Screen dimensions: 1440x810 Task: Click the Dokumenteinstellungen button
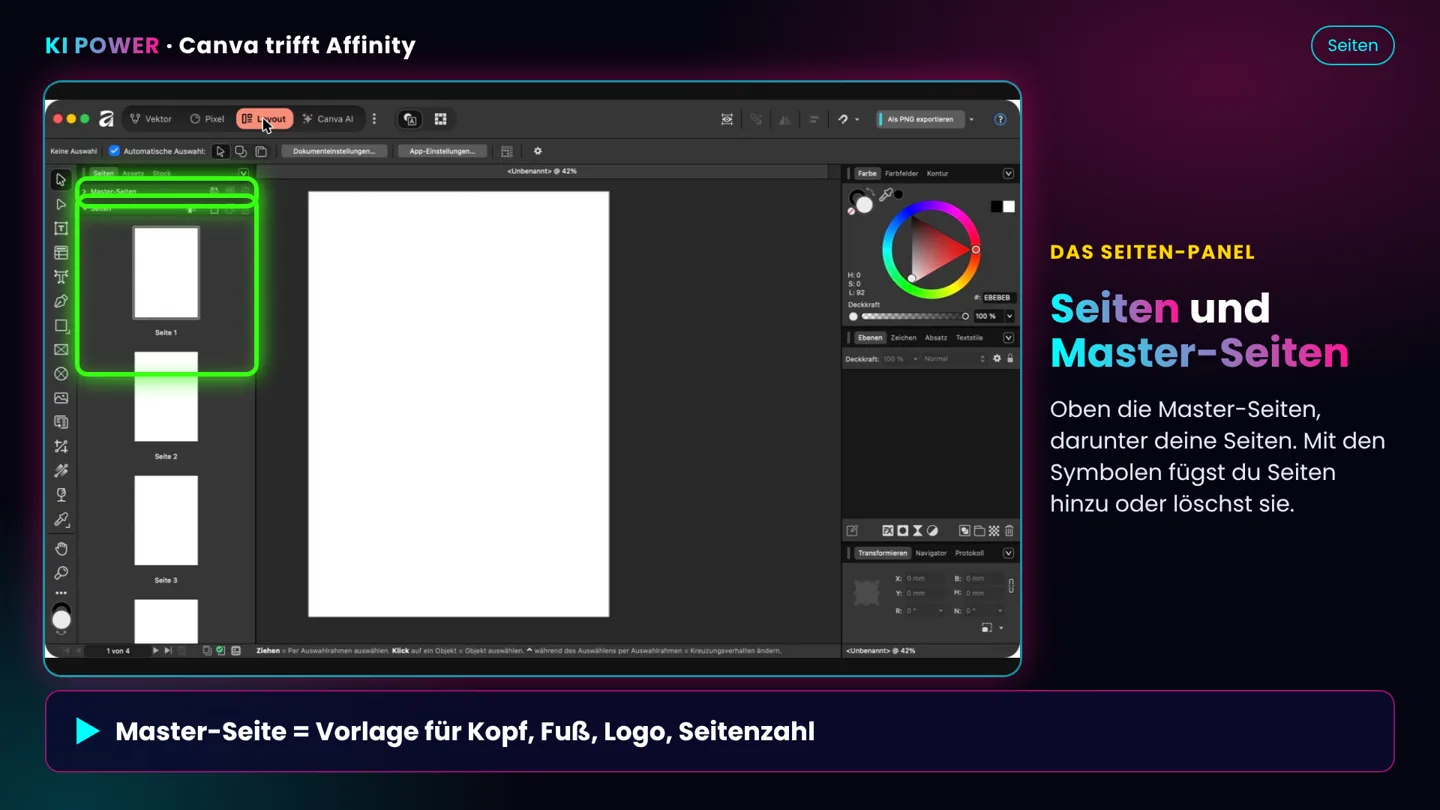[x=334, y=151]
